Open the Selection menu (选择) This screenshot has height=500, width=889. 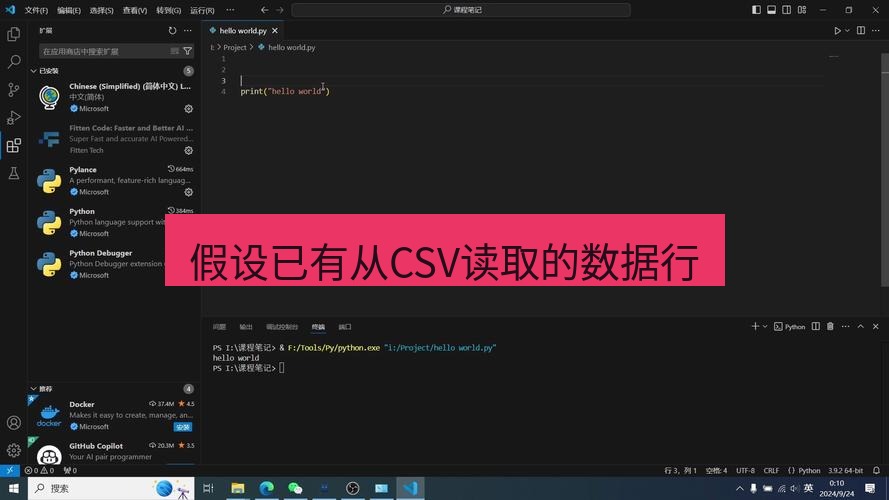tap(101, 10)
